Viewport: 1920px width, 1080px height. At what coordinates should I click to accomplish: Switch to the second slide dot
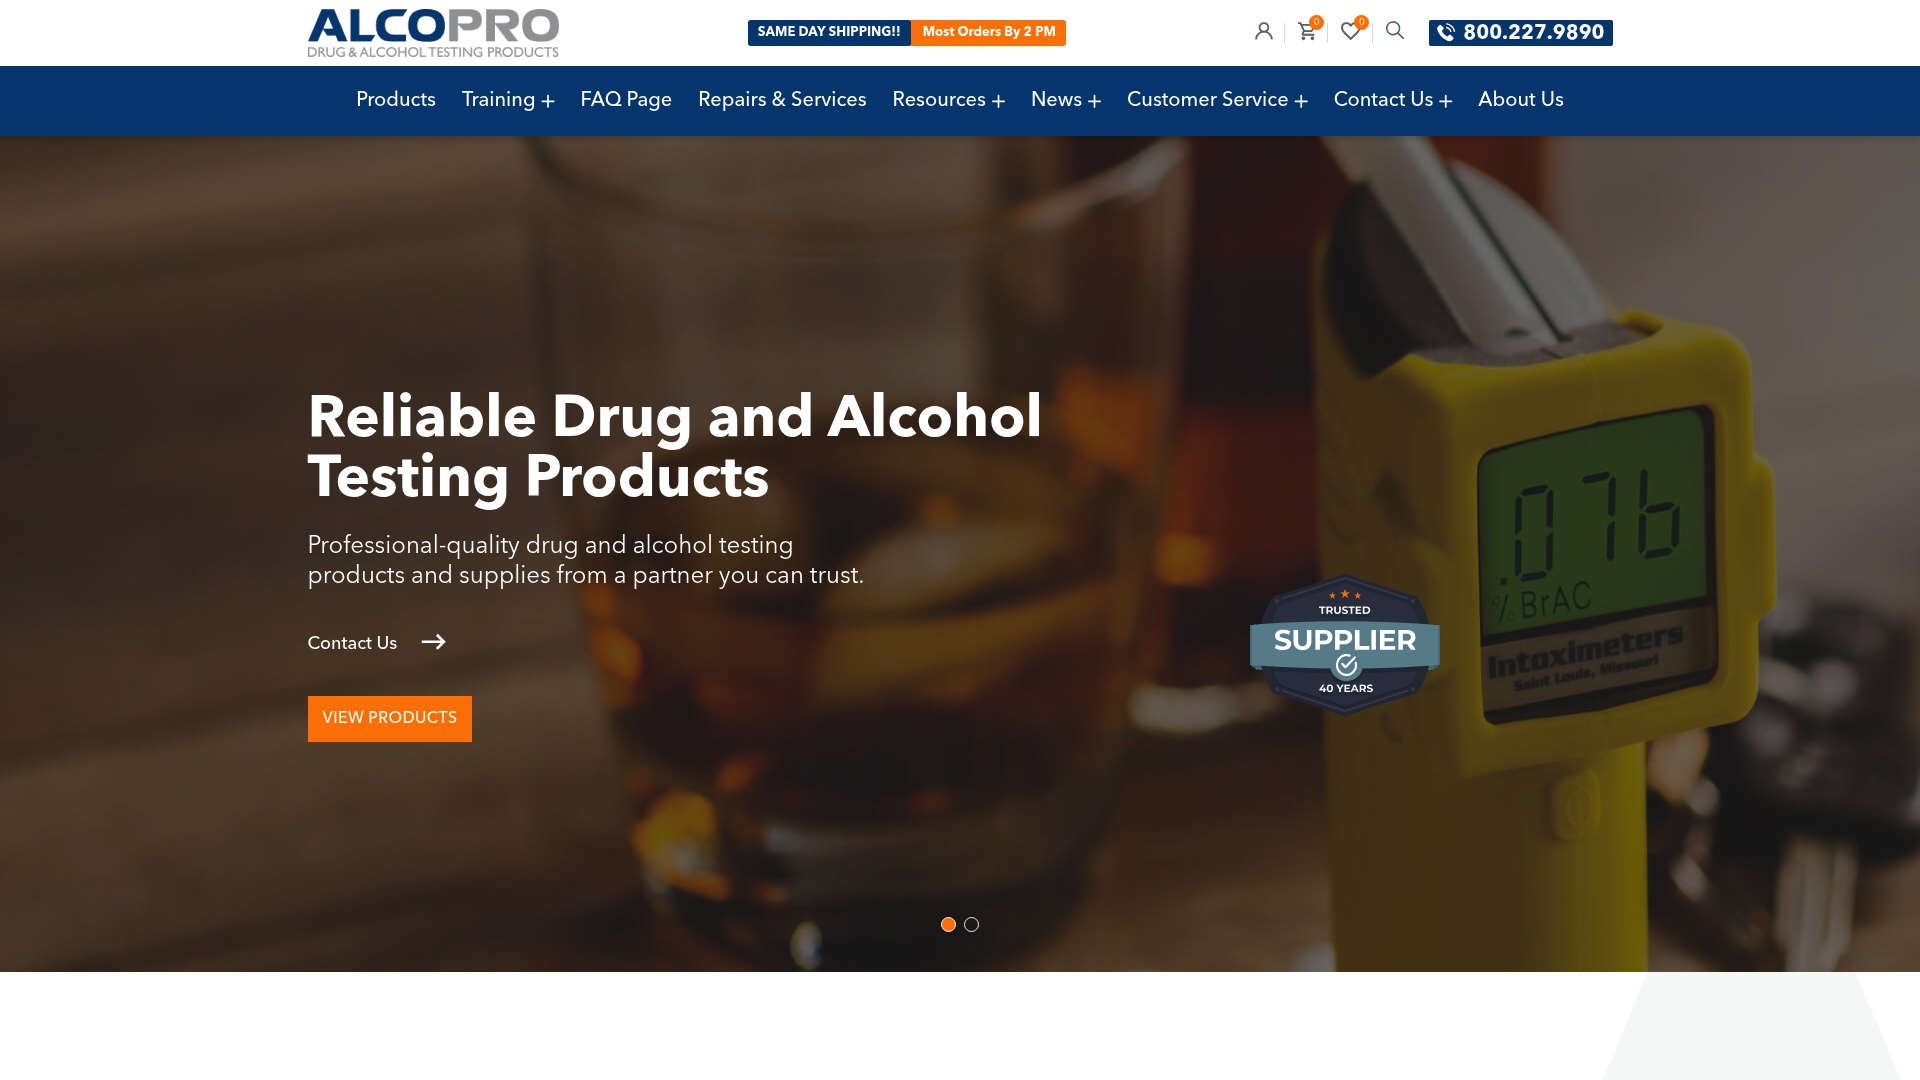pos(971,924)
